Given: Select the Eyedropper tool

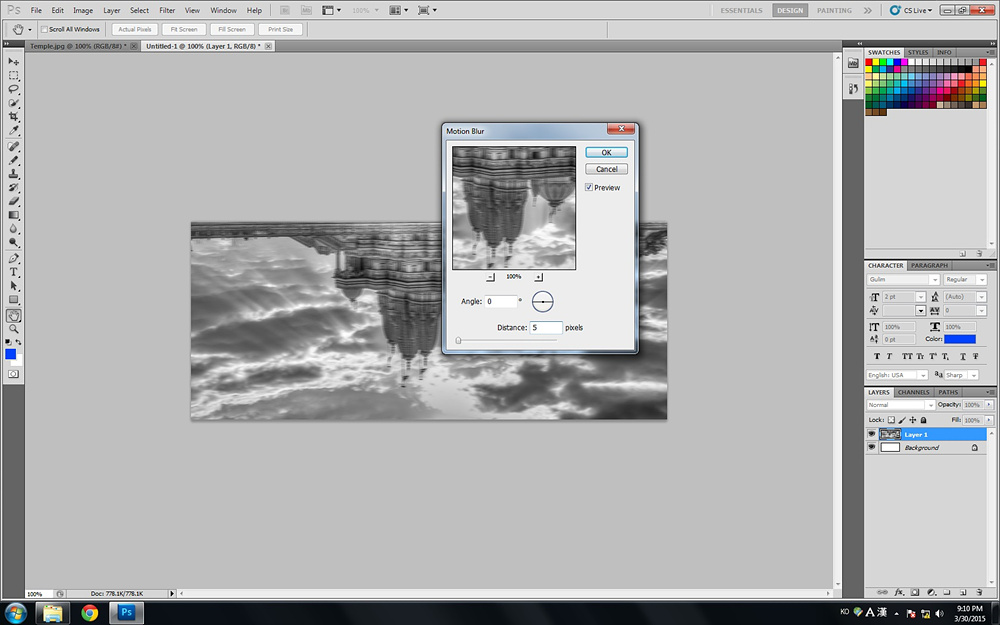Looking at the screenshot, I should pos(14,131).
